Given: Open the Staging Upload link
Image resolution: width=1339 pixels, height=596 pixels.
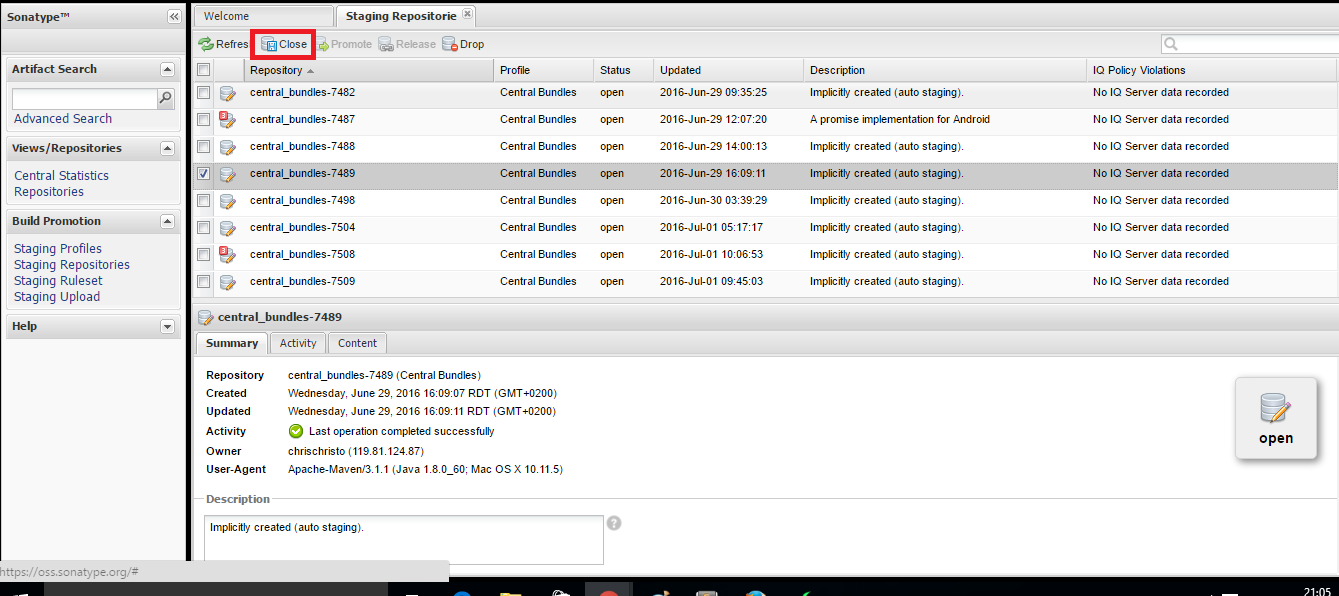Looking at the screenshot, I should (x=57, y=297).
